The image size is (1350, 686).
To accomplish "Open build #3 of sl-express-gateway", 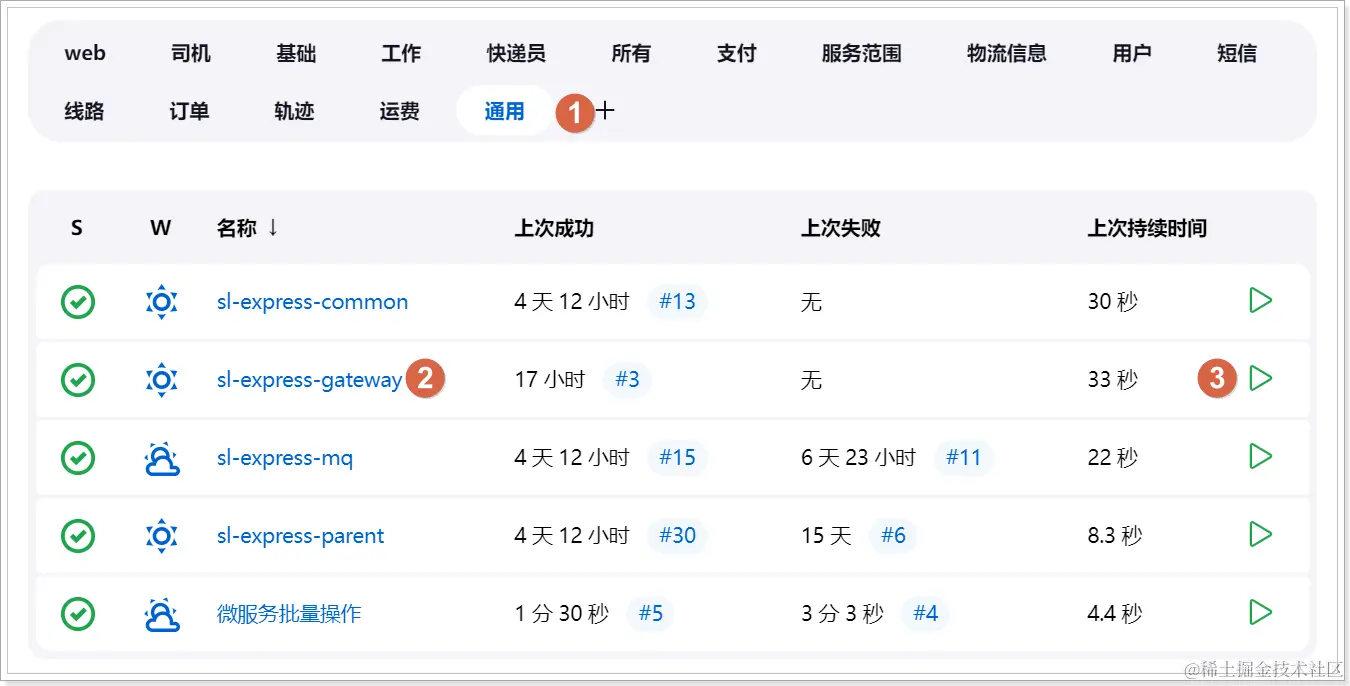I will pyautogui.click(x=627, y=379).
